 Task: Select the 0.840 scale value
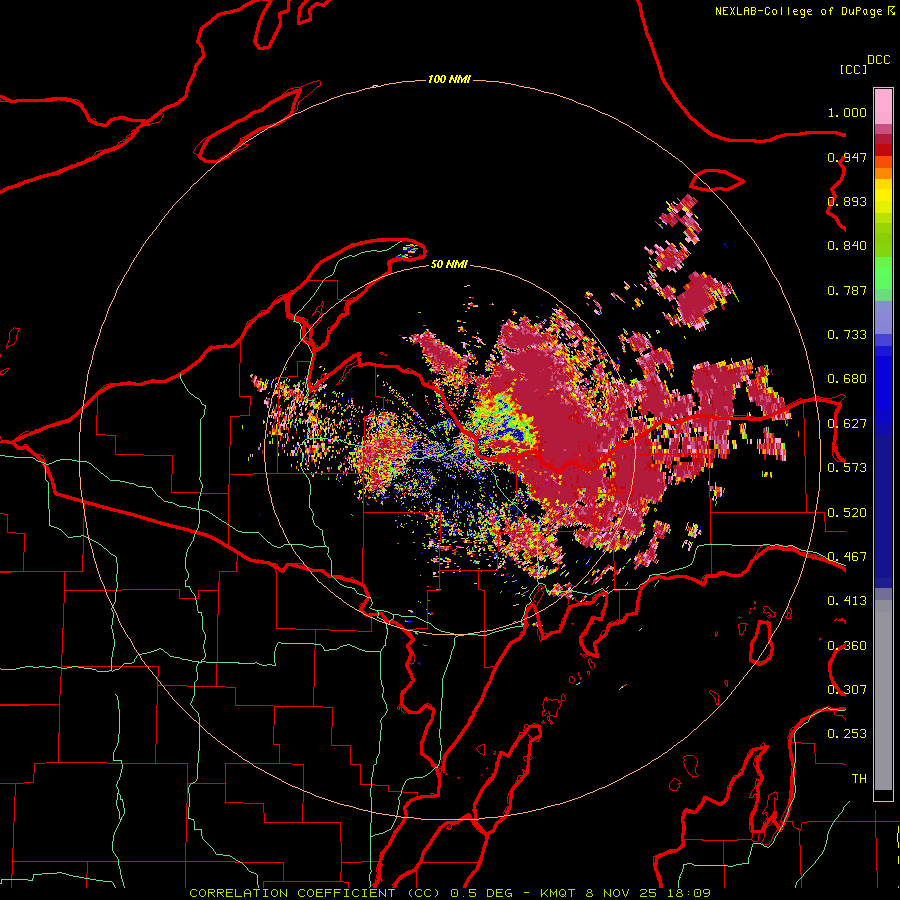[847, 246]
